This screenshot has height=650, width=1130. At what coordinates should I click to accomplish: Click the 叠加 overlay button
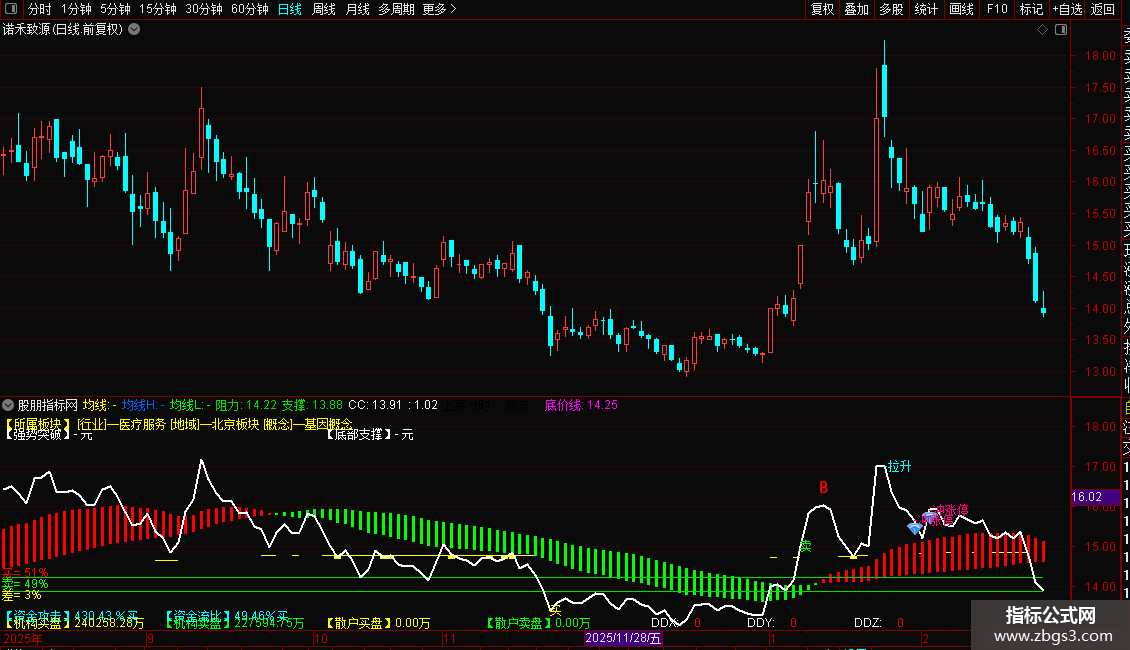click(x=857, y=9)
